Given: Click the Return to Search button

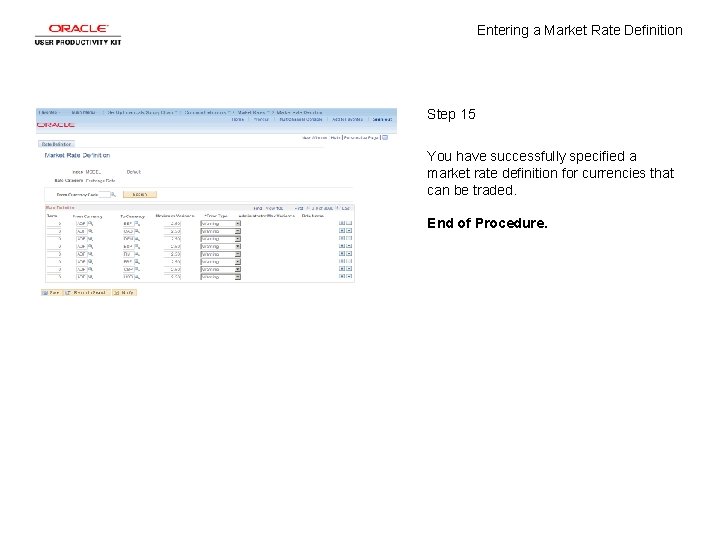Looking at the screenshot, I should (86, 292).
